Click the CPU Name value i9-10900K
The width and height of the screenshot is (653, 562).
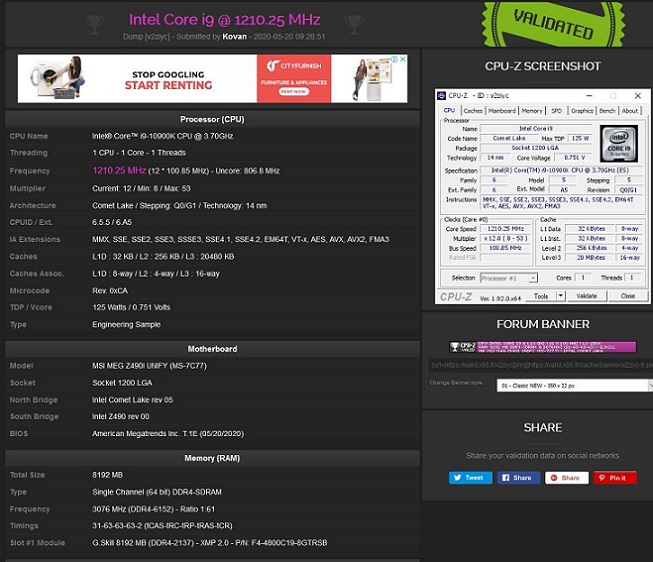163,136
